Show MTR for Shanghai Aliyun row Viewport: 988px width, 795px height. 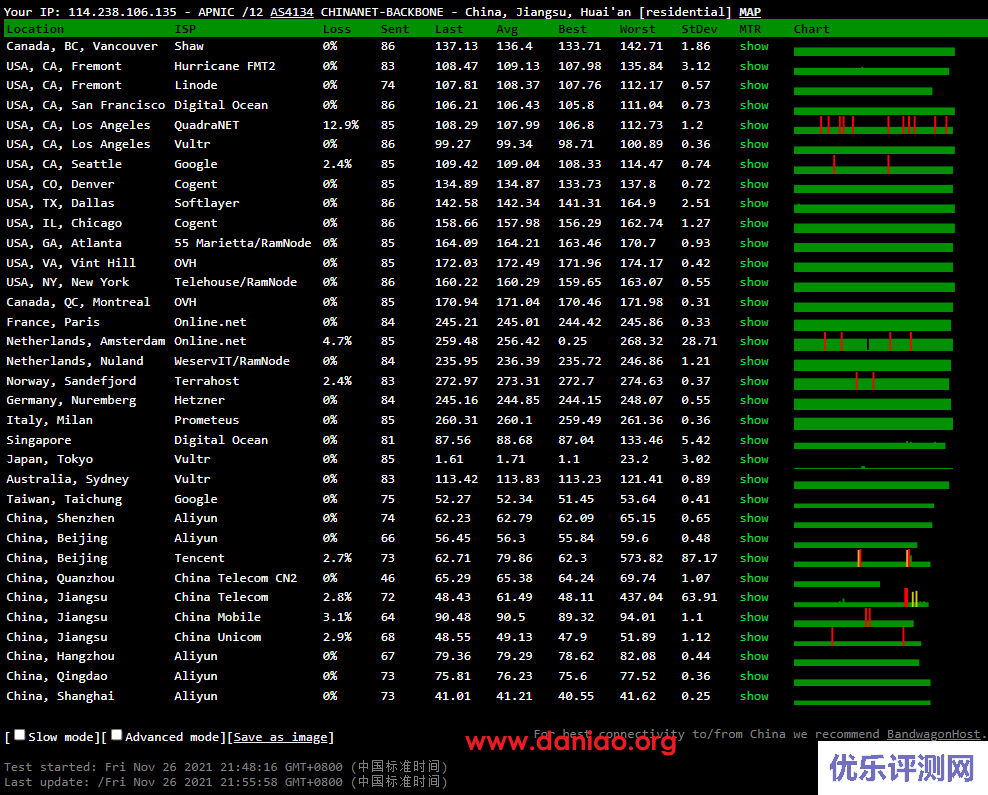tap(754, 697)
